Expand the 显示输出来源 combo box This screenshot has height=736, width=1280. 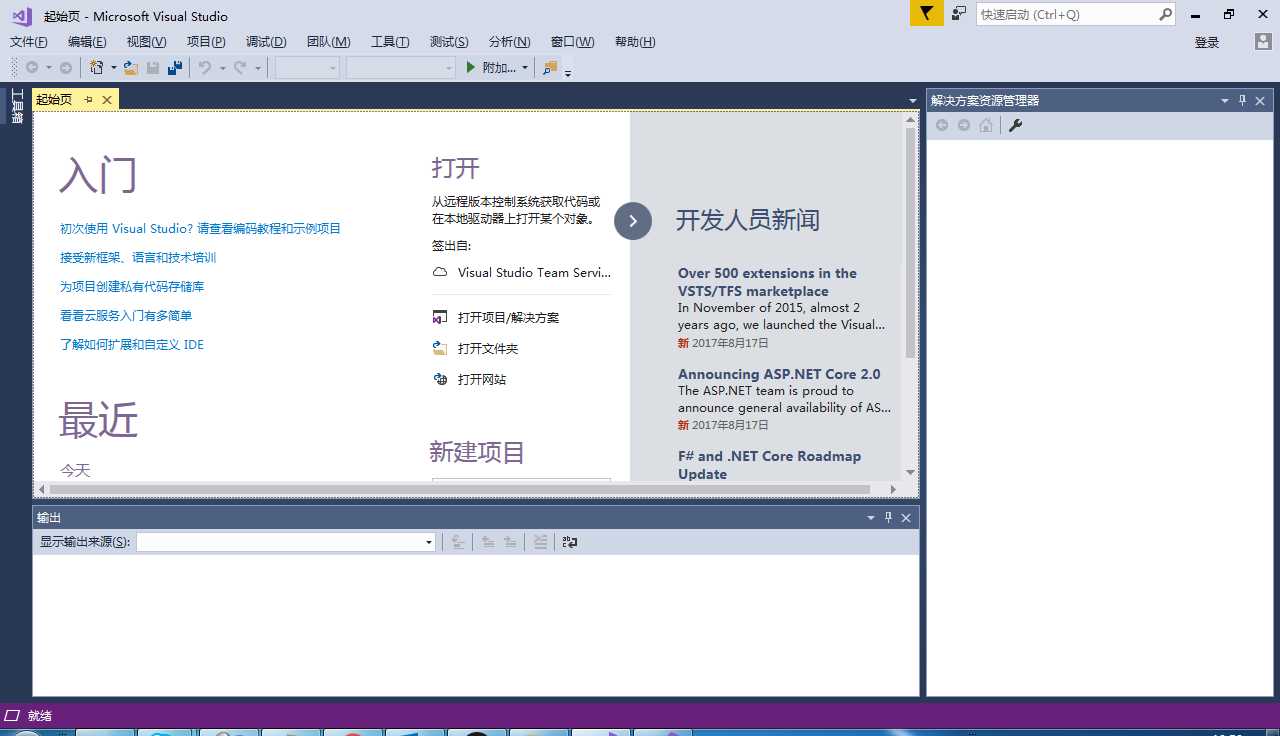(286, 542)
